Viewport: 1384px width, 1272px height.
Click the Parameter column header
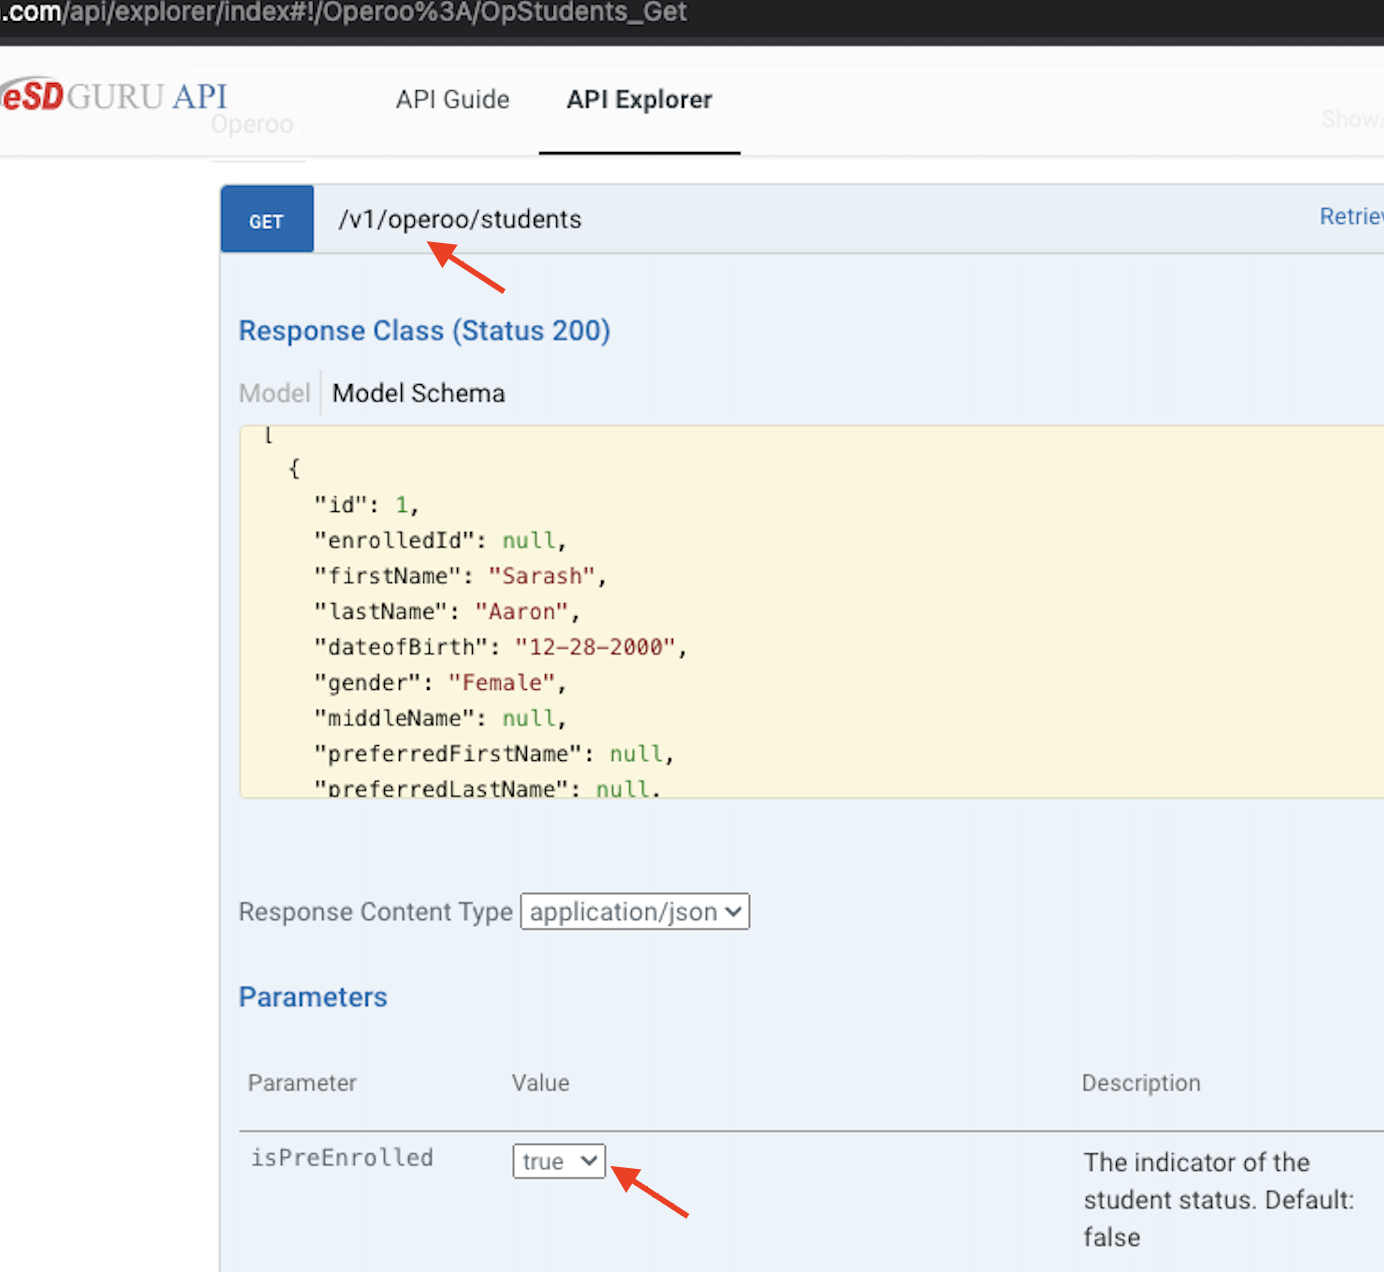point(302,1083)
